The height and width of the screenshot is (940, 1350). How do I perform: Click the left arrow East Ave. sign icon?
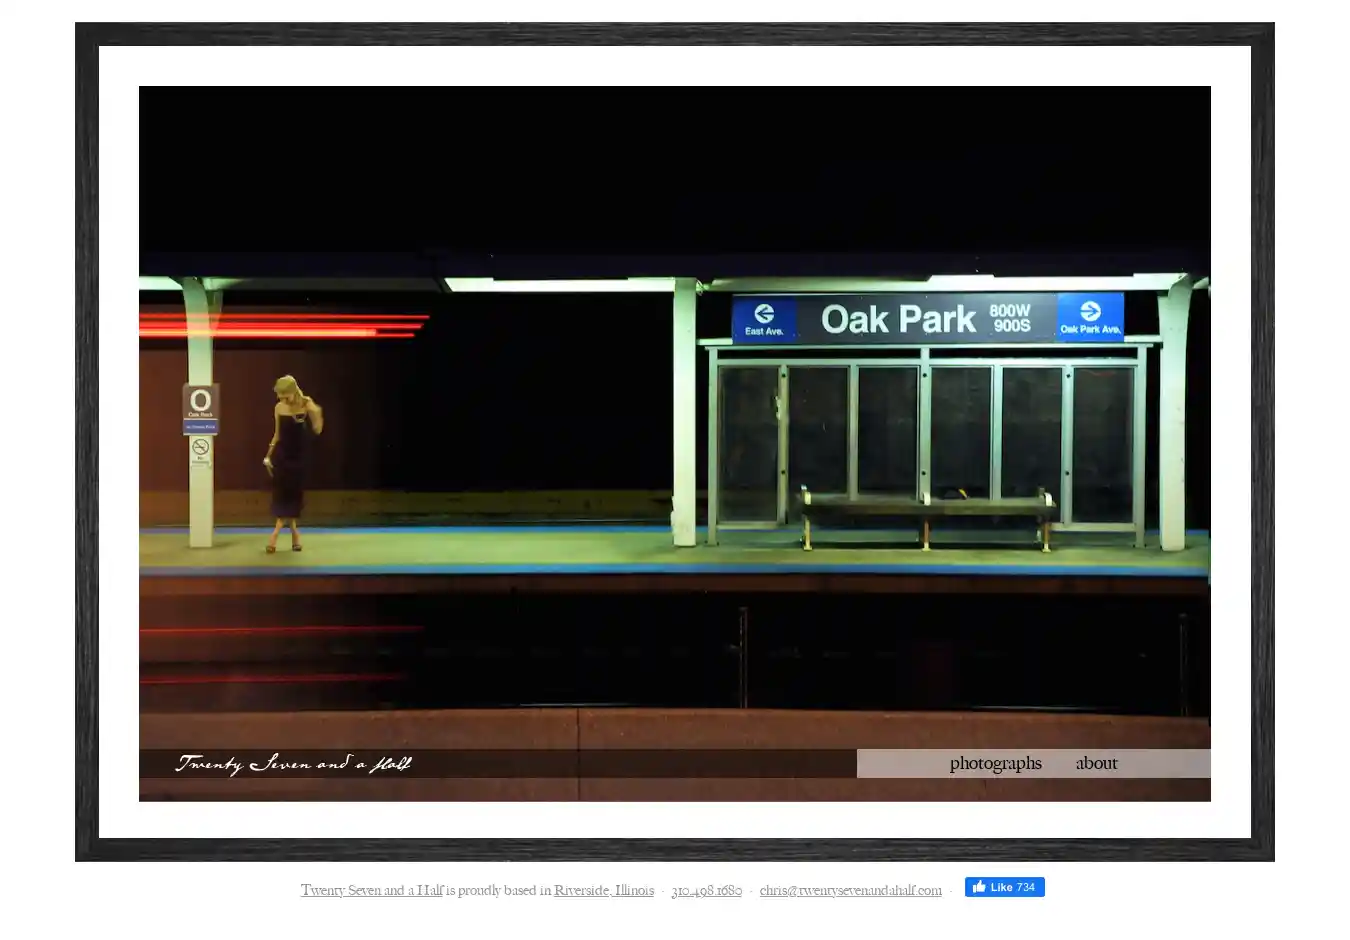(x=764, y=314)
